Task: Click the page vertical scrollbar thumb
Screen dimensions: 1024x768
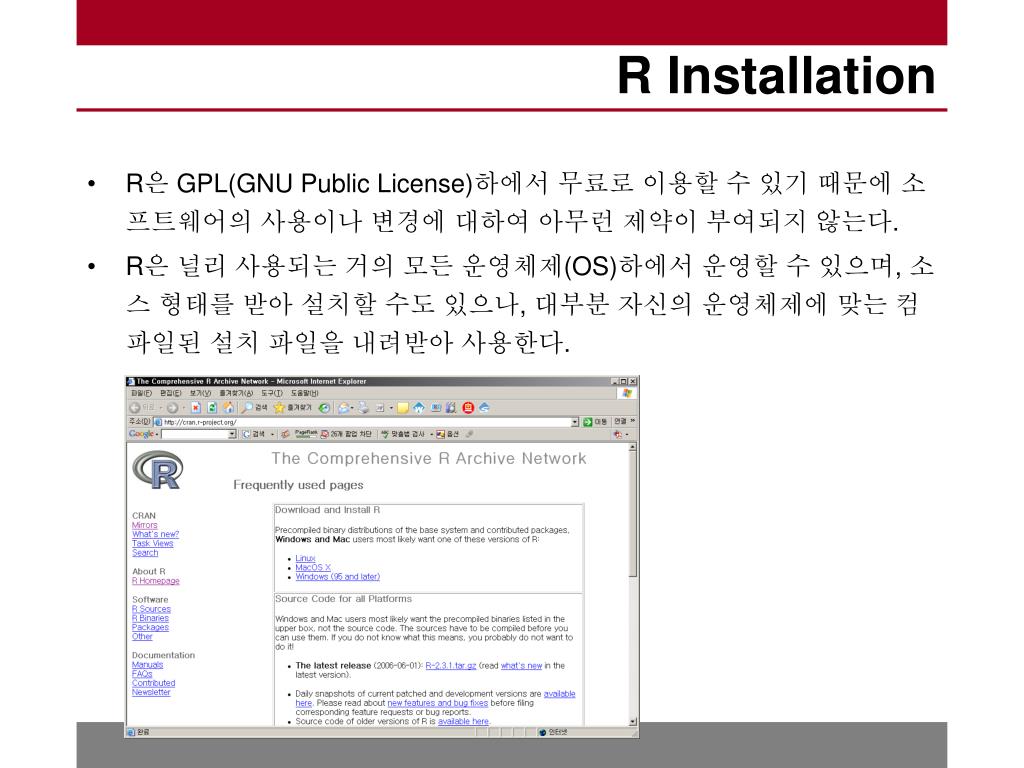Action: 632,515
